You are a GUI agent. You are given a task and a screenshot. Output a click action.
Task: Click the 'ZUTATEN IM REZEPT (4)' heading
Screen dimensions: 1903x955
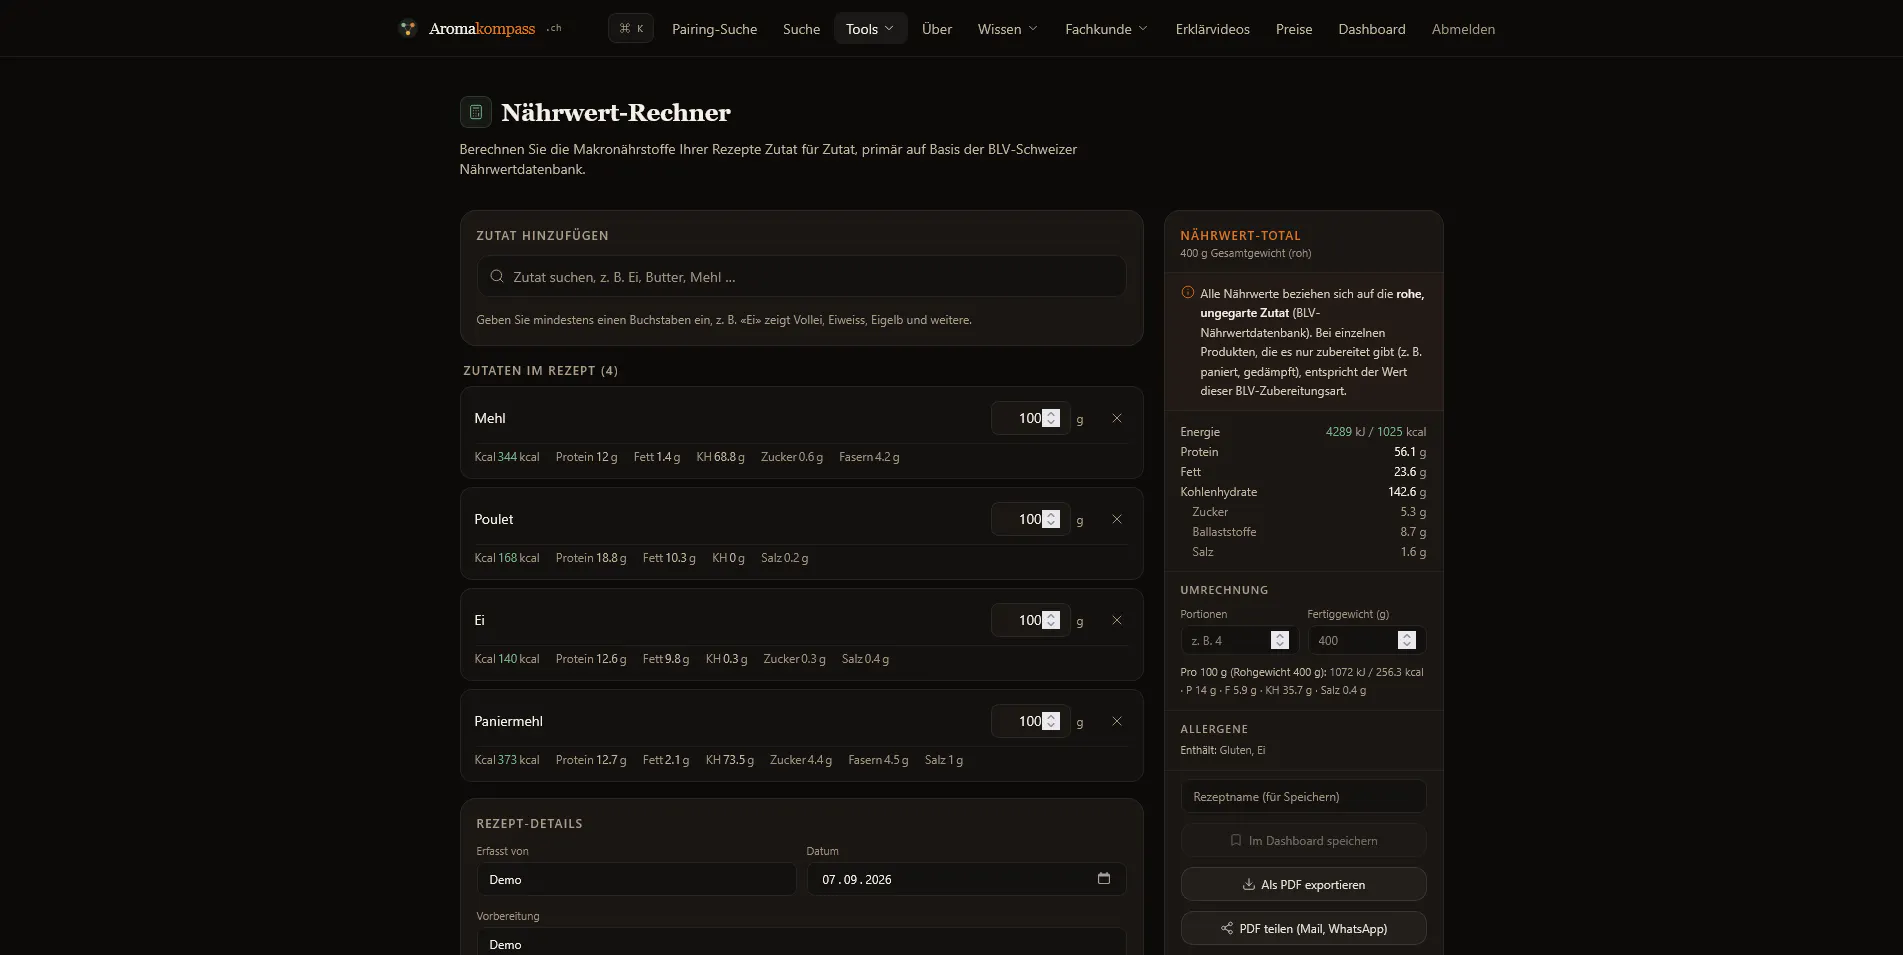pos(540,371)
